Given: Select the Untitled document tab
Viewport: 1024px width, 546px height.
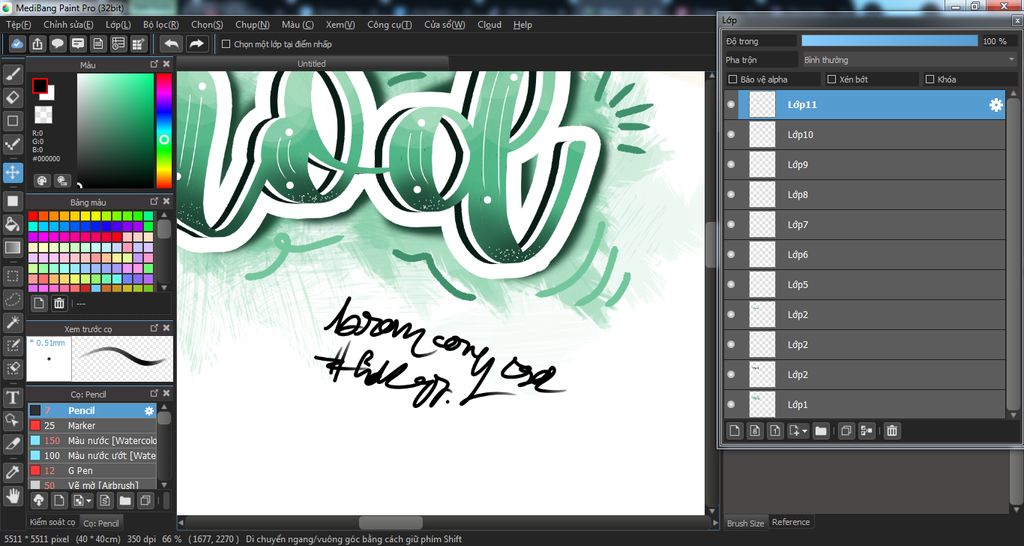Looking at the screenshot, I should (312, 63).
